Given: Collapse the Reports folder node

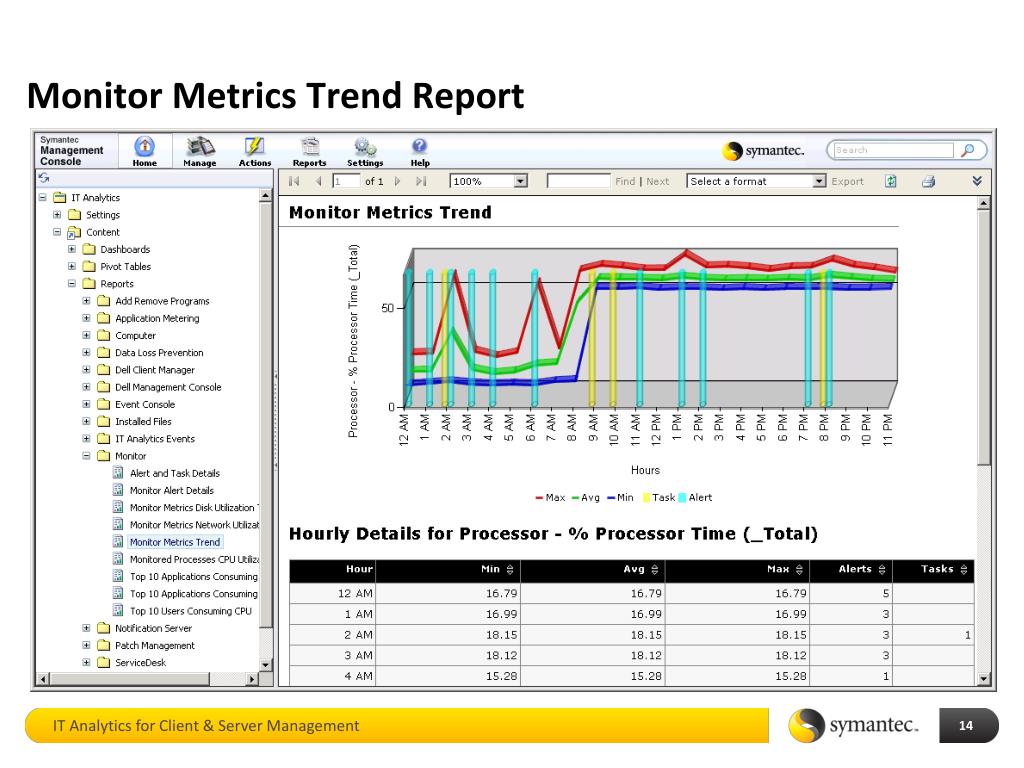Looking at the screenshot, I should (72, 283).
